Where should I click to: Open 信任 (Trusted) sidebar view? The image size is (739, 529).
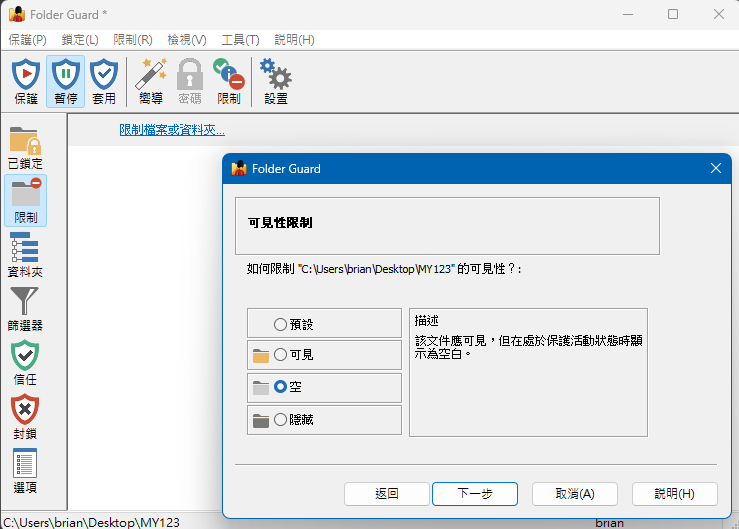26,363
